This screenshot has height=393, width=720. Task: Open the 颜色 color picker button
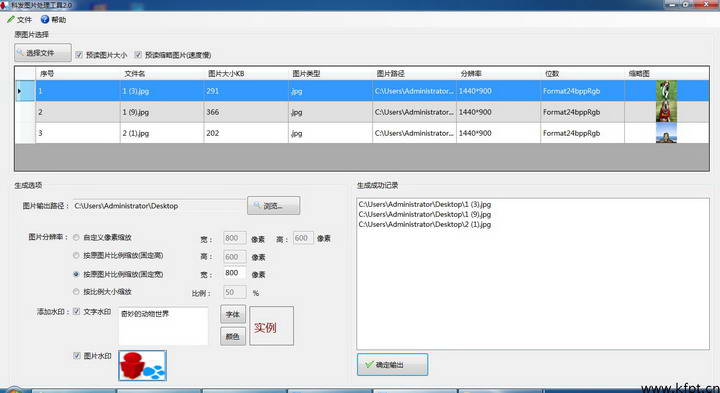click(233, 337)
